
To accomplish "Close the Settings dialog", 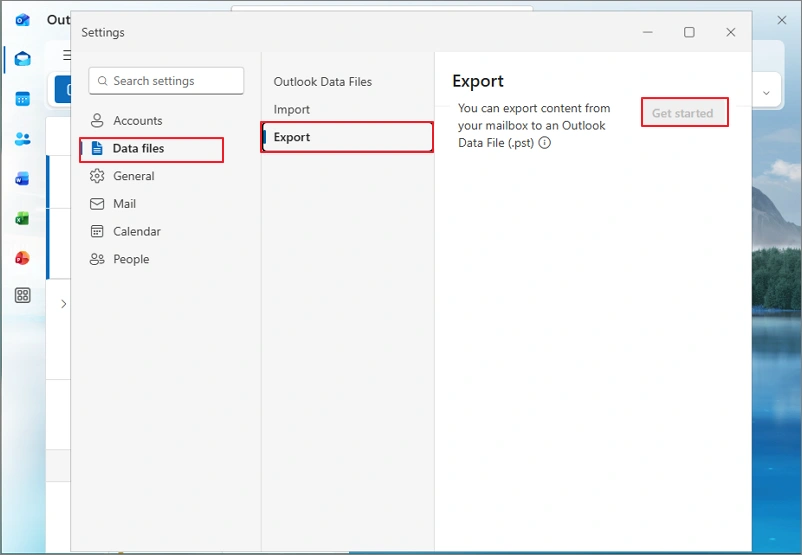I will point(730,32).
